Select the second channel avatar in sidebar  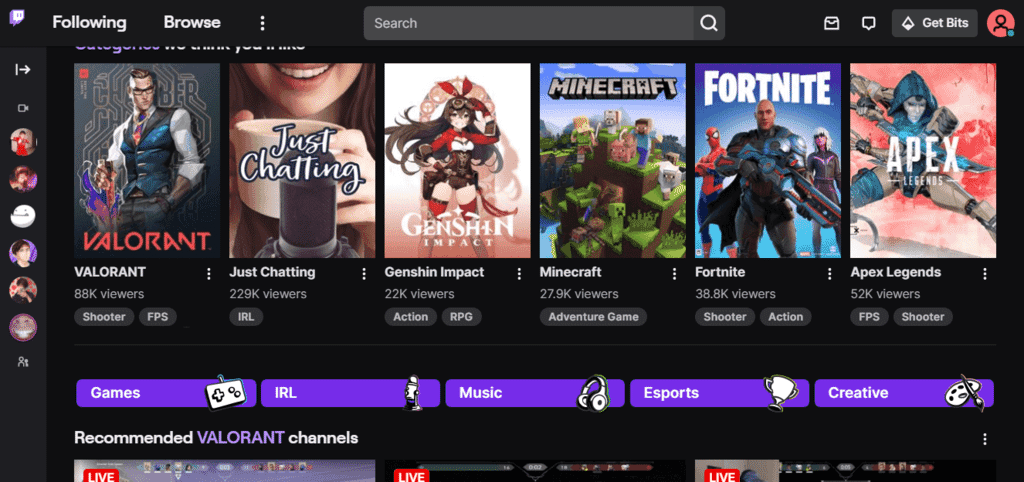coord(23,179)
